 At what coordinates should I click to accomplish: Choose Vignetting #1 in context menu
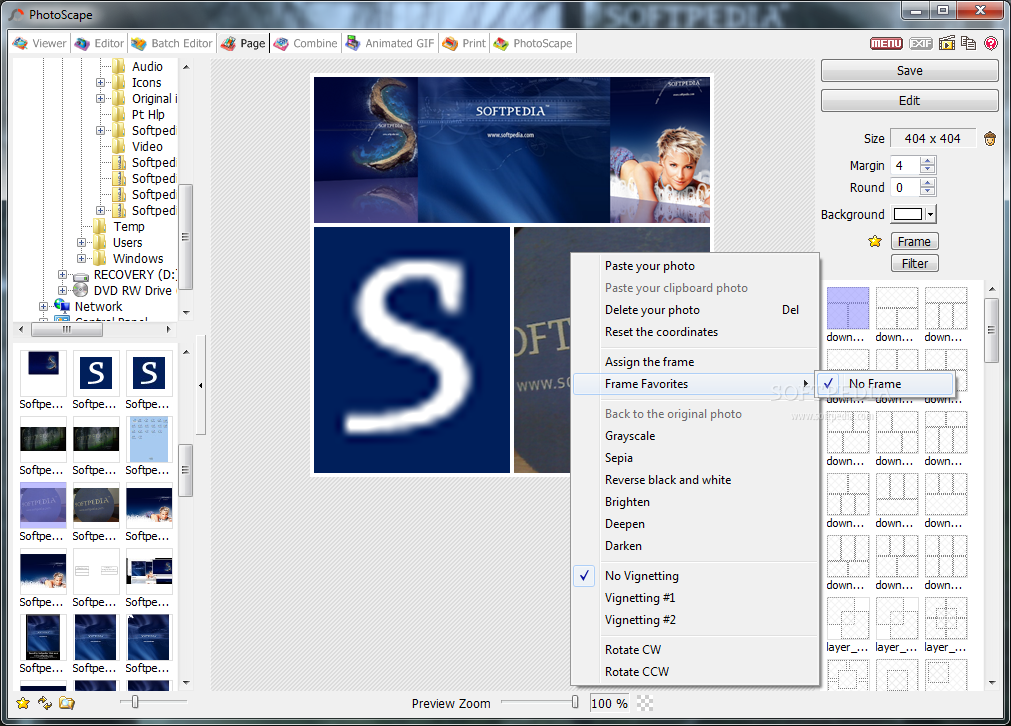(x=640, y=598)
